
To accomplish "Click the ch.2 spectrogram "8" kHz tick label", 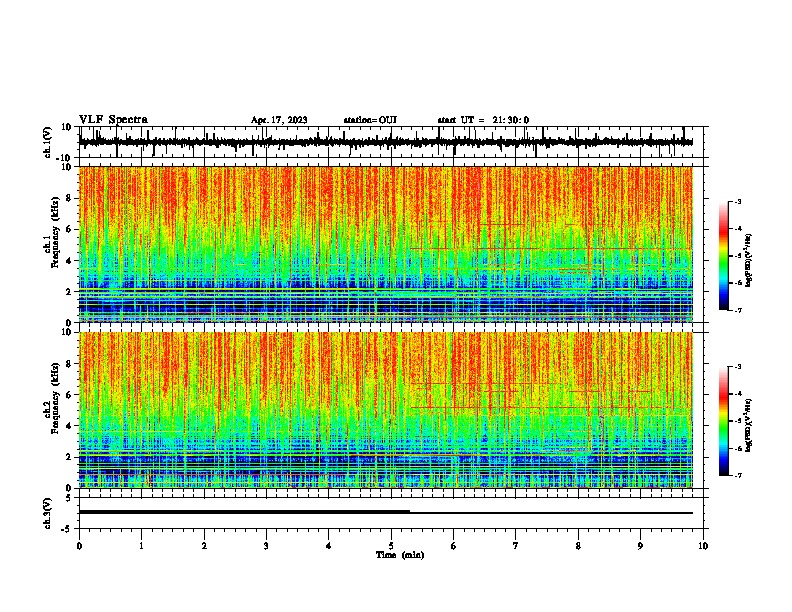I will (x=69, y=364).
